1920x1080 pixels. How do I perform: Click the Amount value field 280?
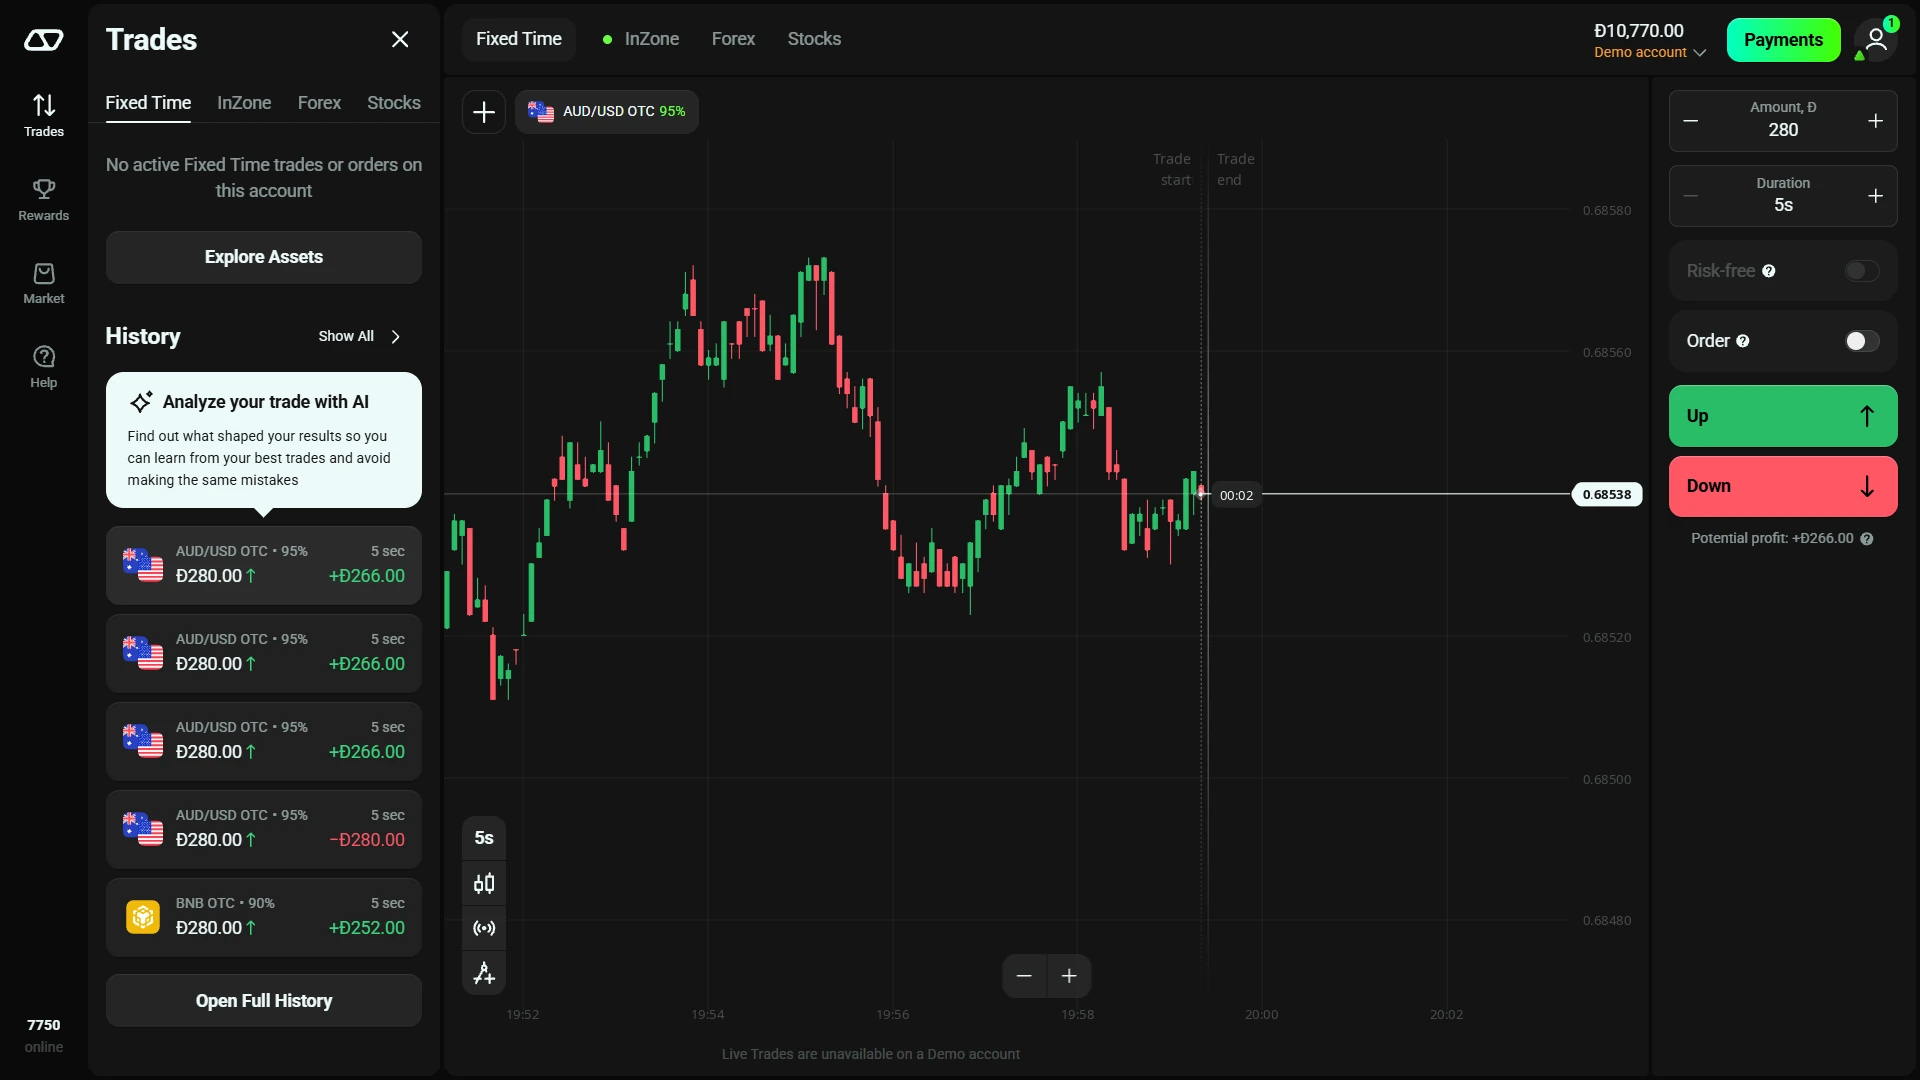tap(1783, 130)
